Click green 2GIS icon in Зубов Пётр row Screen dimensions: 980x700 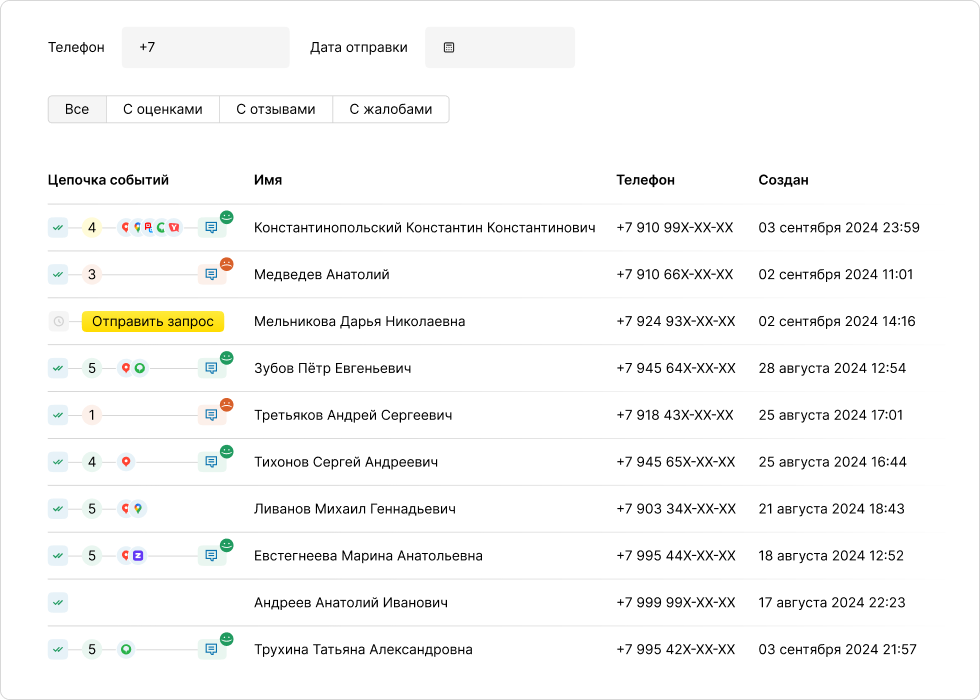click(139, 368)
